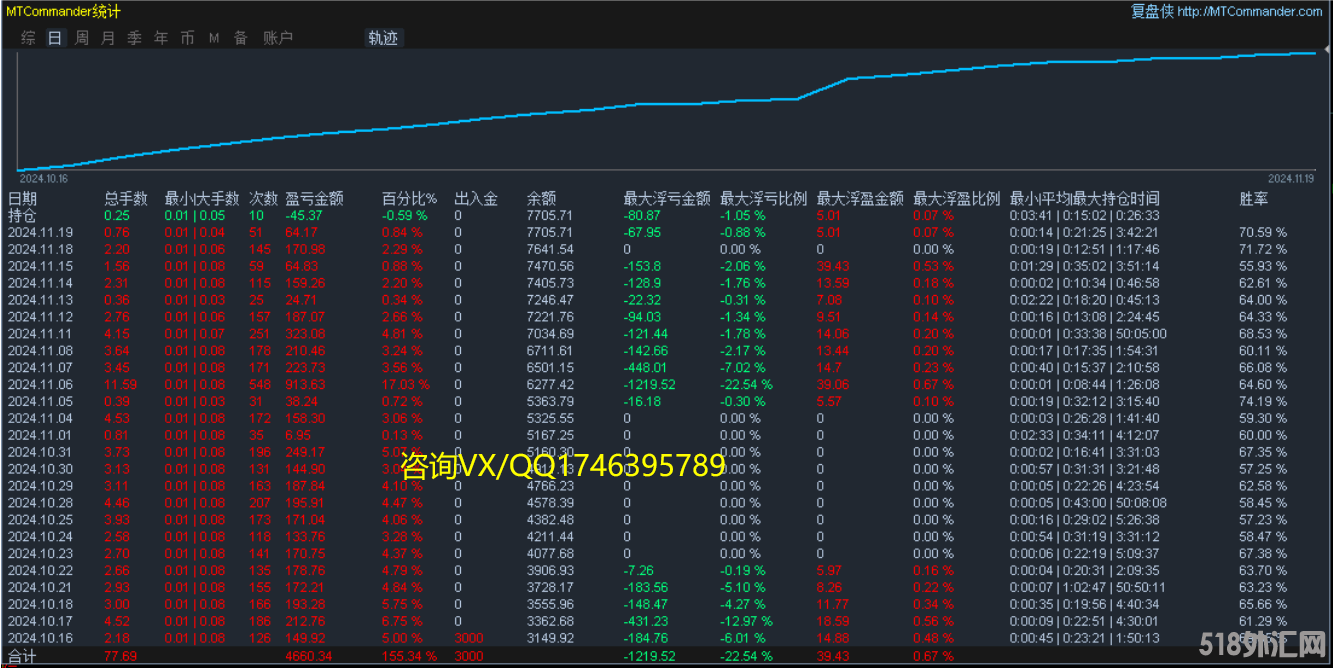
Task: Select the 年 yearly statistics tab
Action: [x=161, y=38]
